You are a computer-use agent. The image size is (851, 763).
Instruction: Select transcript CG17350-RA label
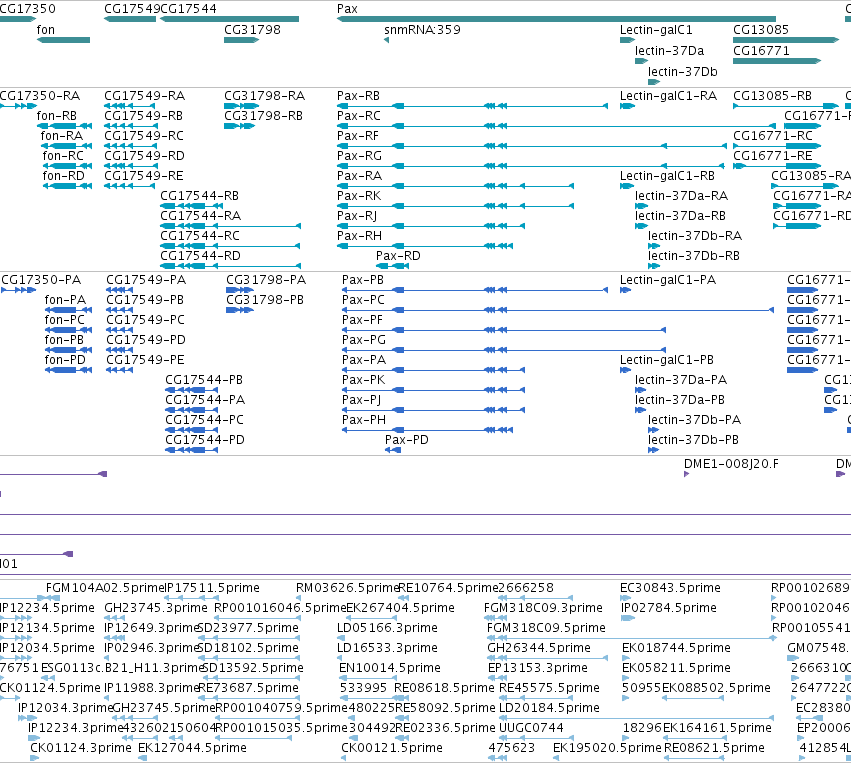point(40,96)
